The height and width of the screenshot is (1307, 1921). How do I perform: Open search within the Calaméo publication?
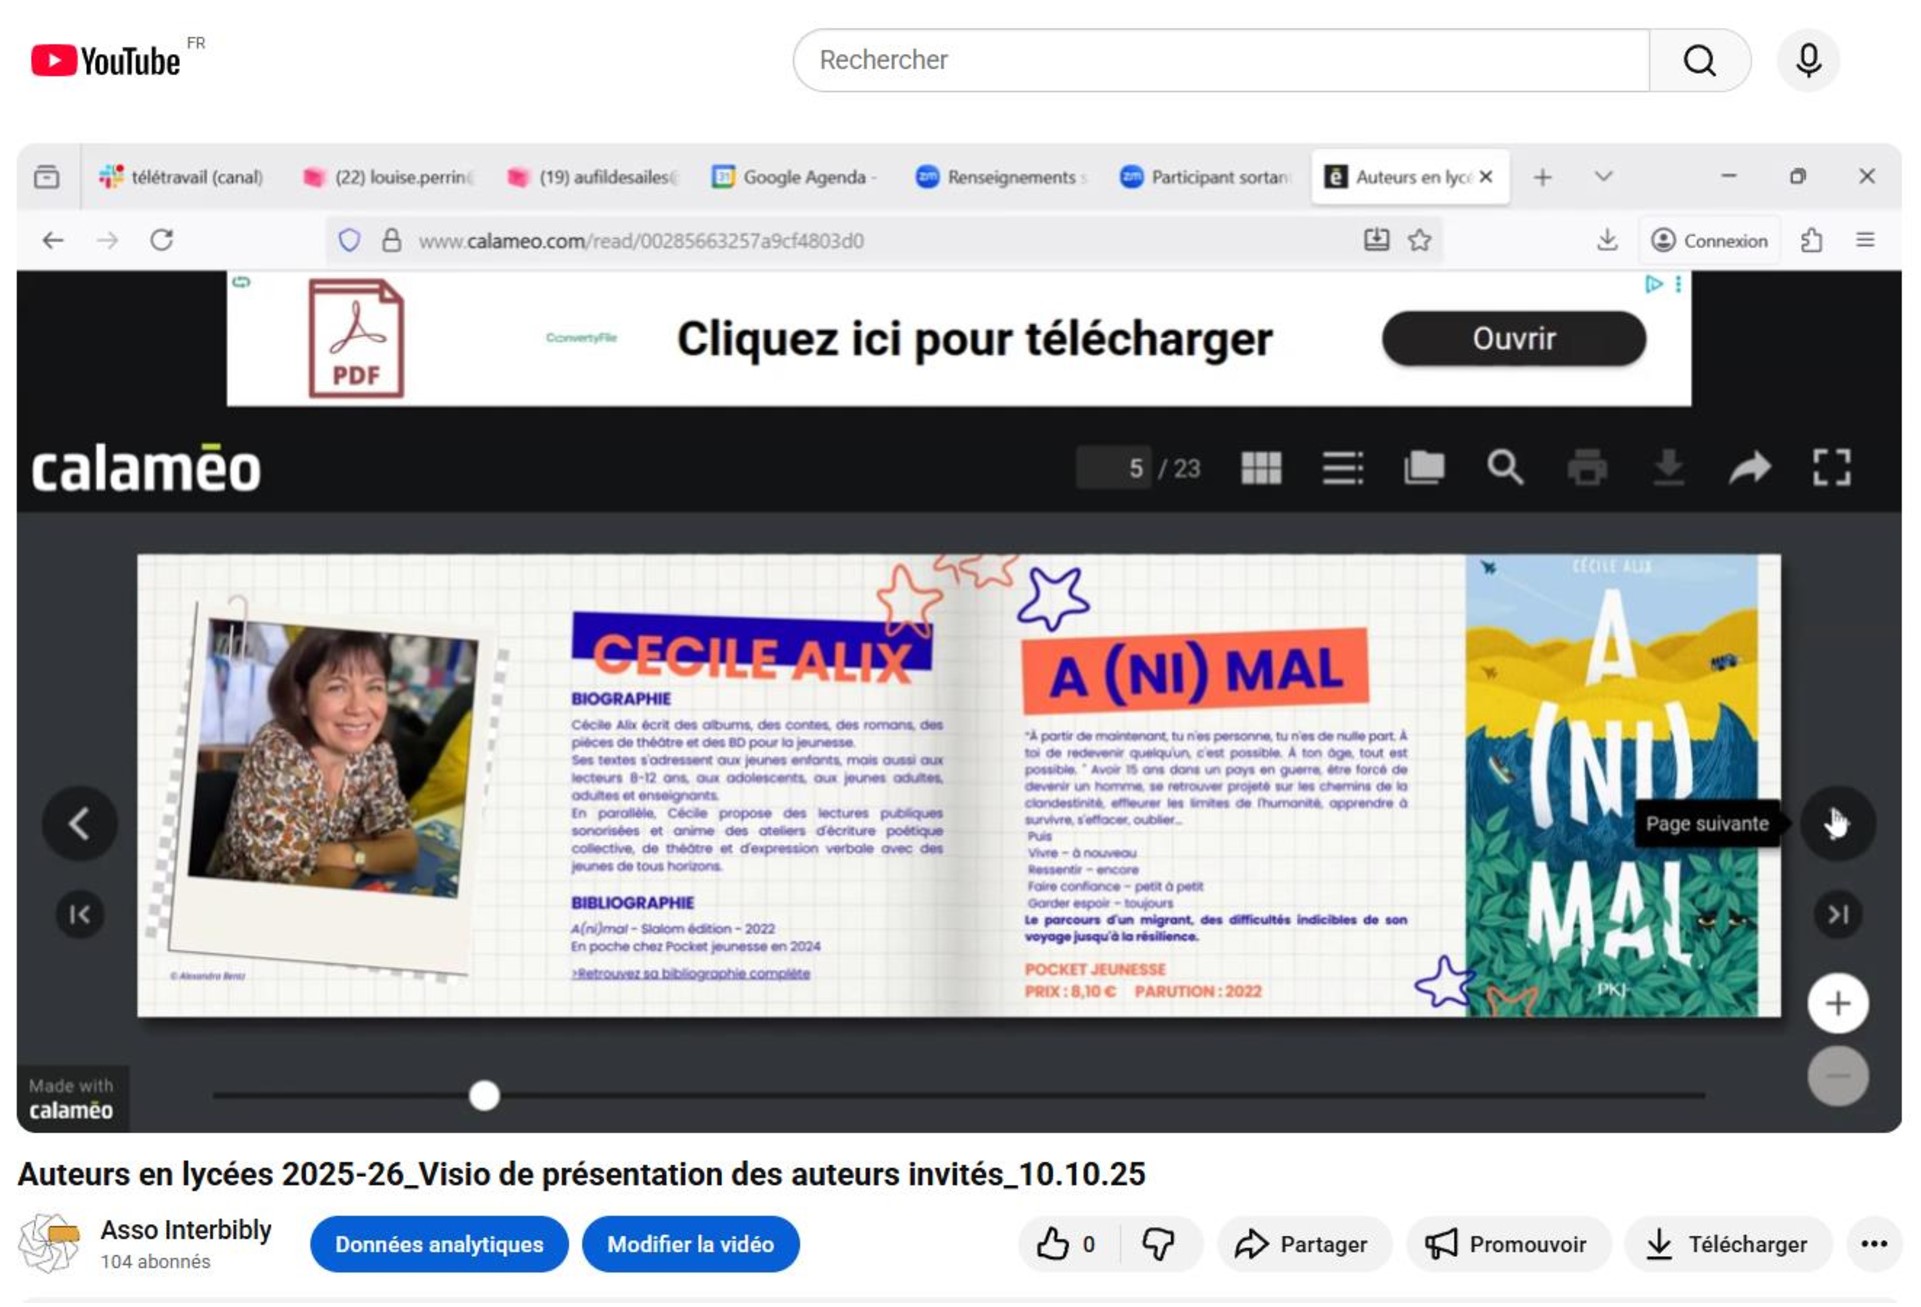click(1504, 467)
